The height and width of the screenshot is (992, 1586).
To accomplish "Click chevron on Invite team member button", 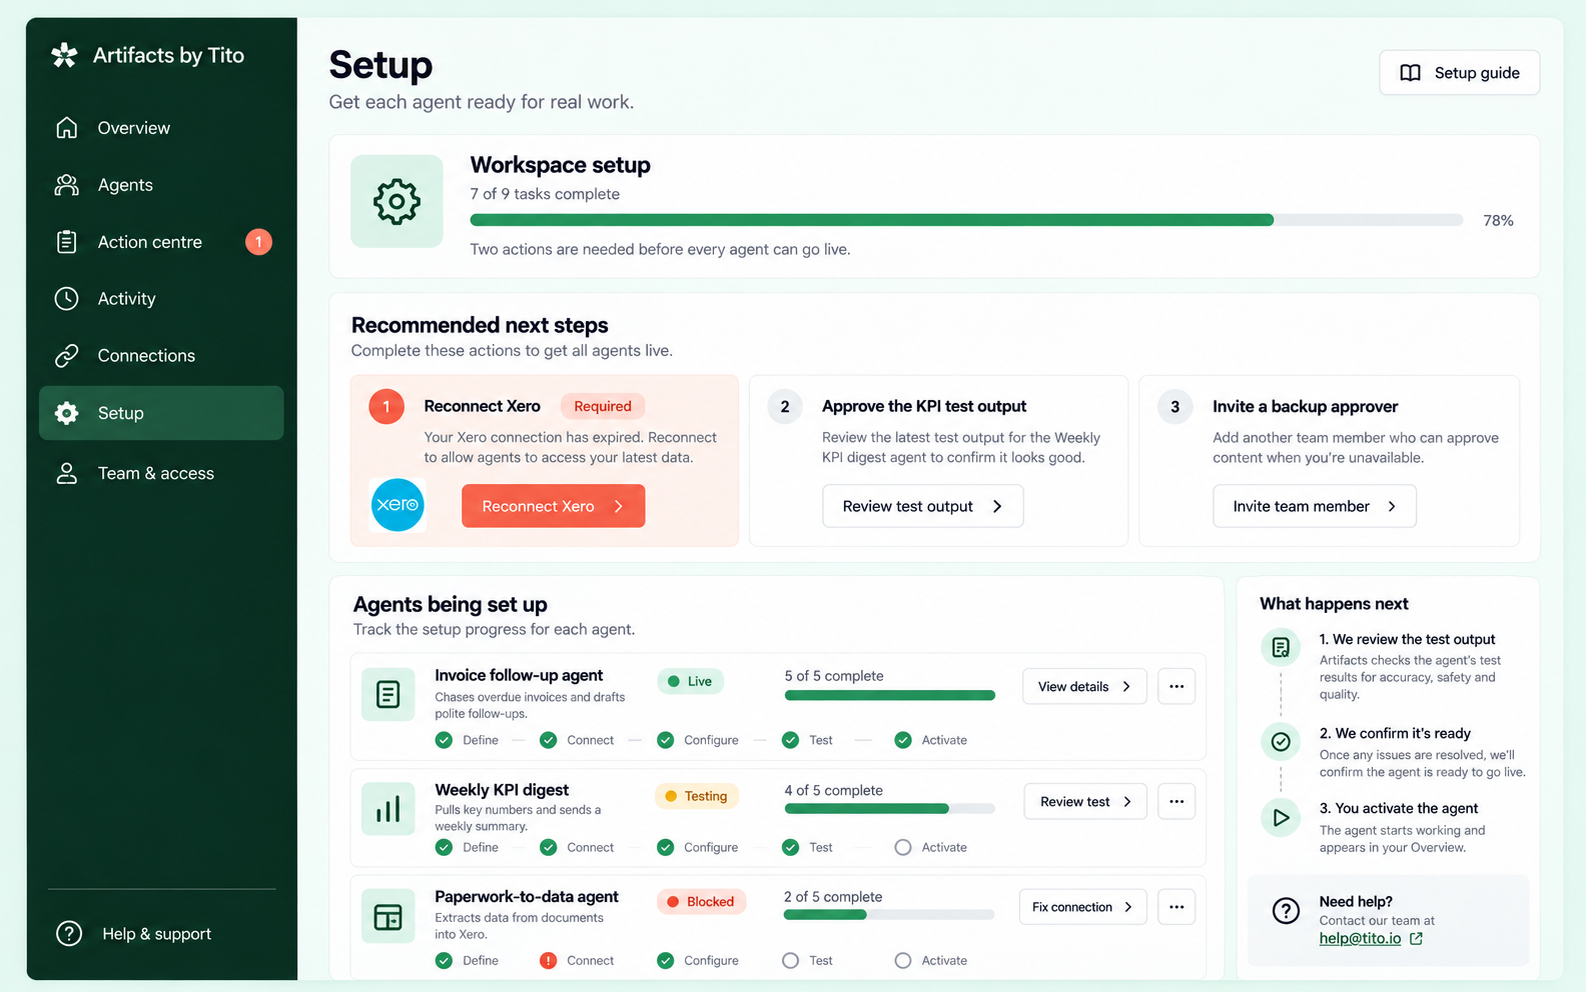I will click(1391, 506).
